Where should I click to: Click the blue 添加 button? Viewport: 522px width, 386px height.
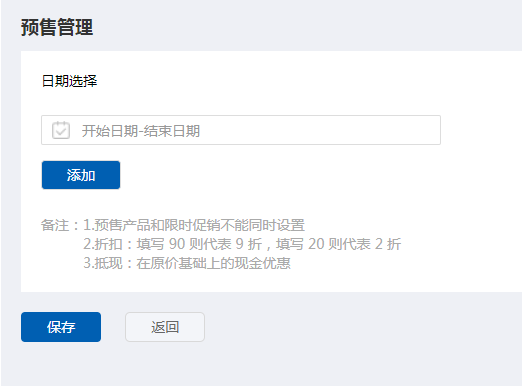pos(81,175)
